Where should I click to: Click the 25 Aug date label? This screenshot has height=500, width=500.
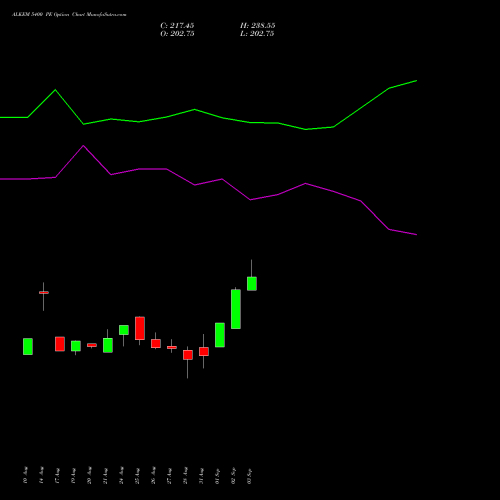pyautogui.click(x=137, y=476)
